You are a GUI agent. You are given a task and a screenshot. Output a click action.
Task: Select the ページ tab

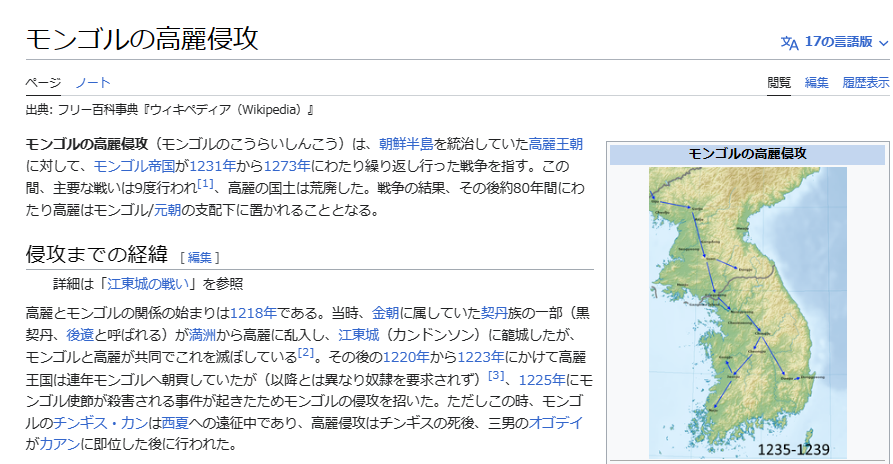pos(43,82)
